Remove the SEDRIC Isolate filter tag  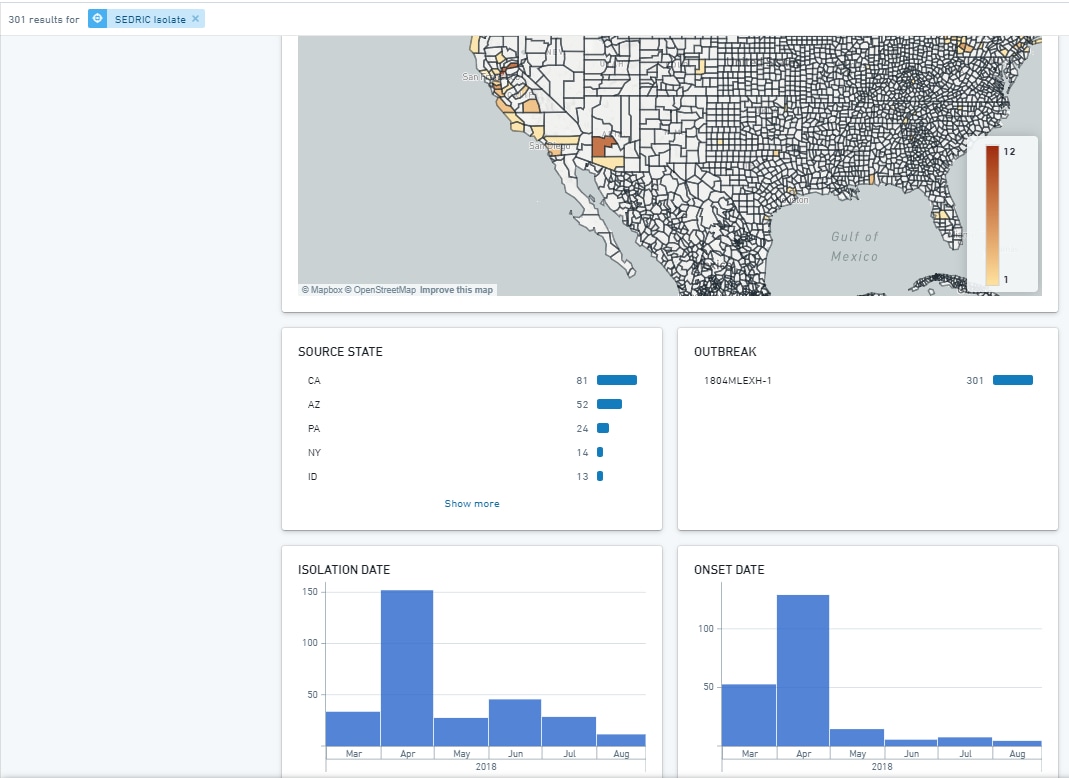196,18
